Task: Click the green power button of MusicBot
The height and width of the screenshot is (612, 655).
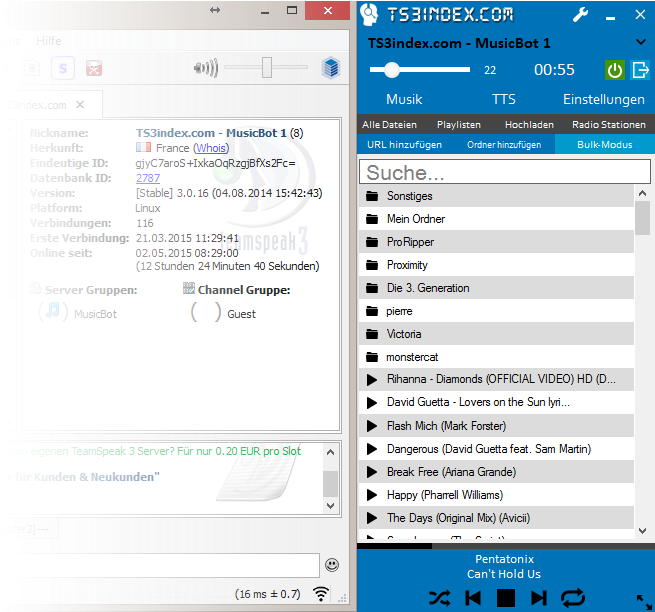Action: [614, 70]
